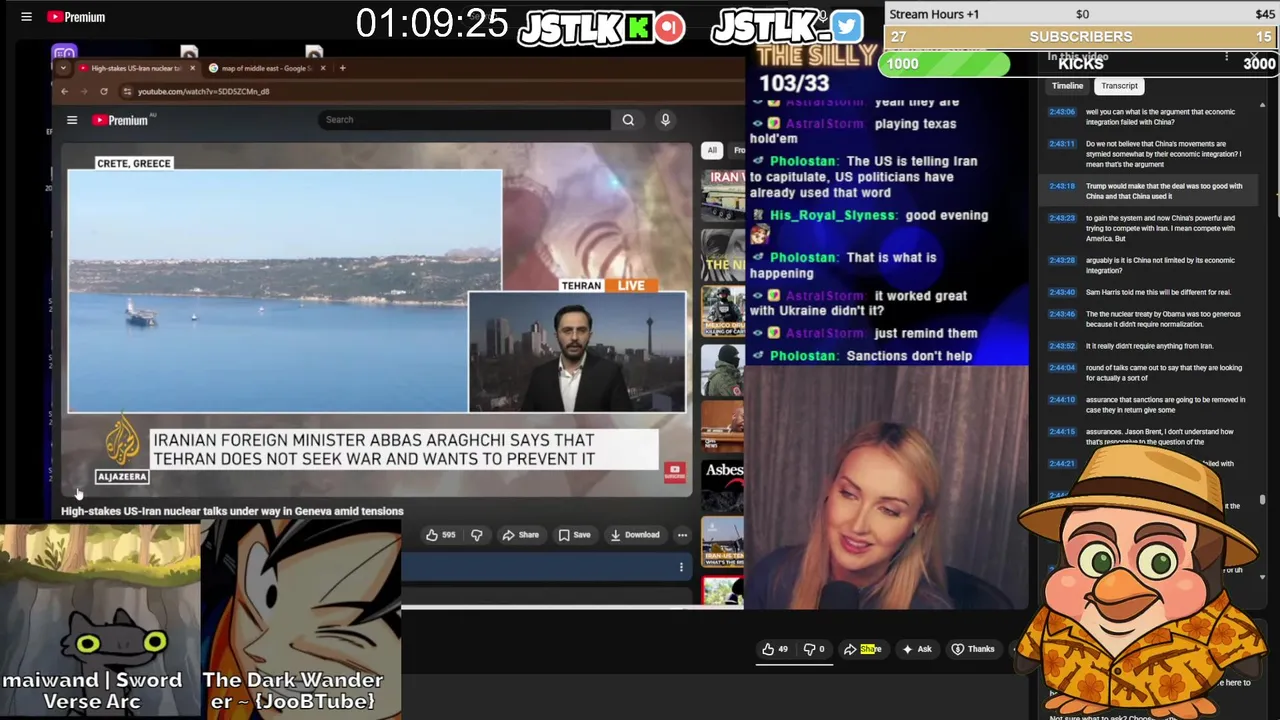
Task: Open the tab search dropdown in the browser
Action: (63, 68)
